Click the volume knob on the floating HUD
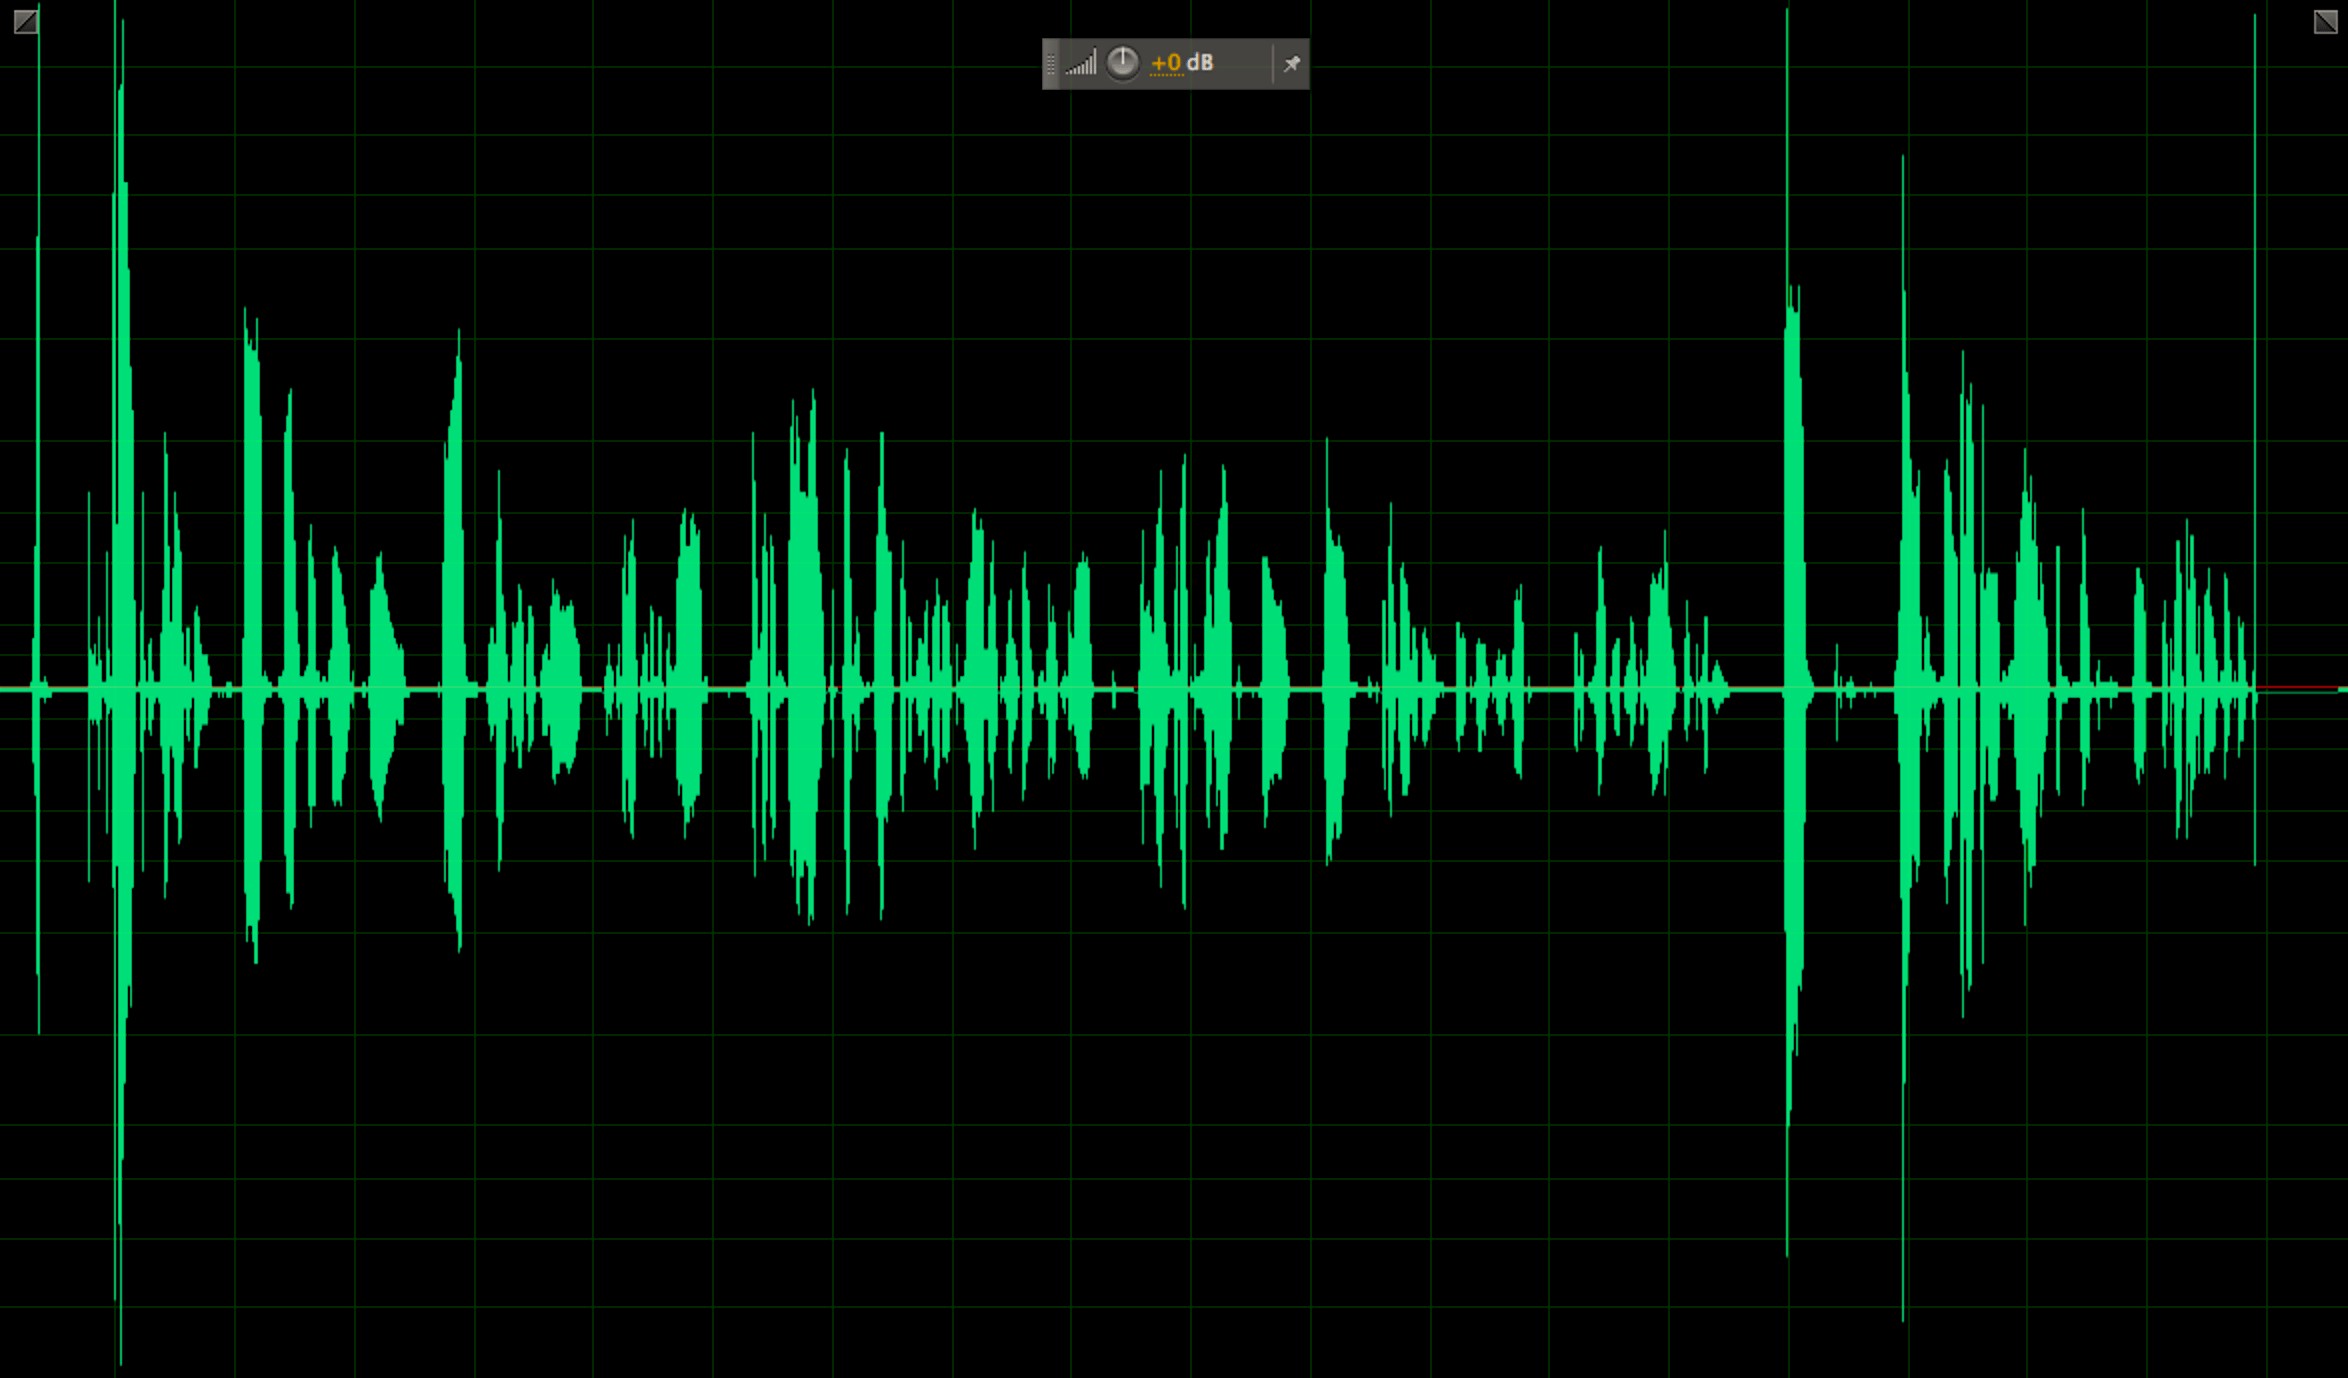 [1124, 62]
